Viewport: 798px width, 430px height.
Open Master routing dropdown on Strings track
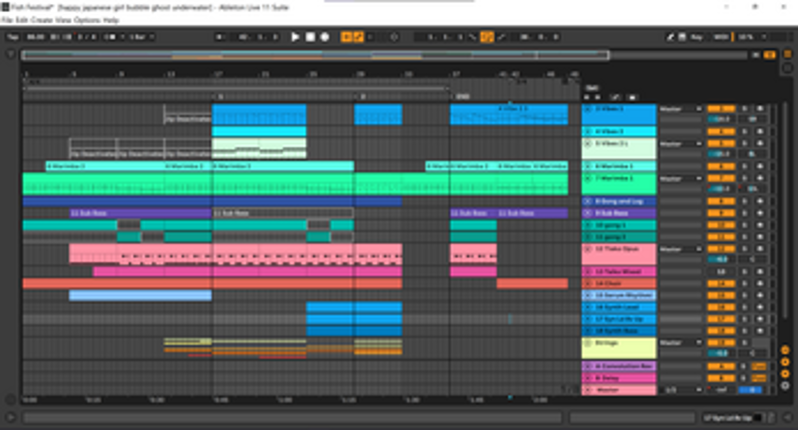click(680, 343)
